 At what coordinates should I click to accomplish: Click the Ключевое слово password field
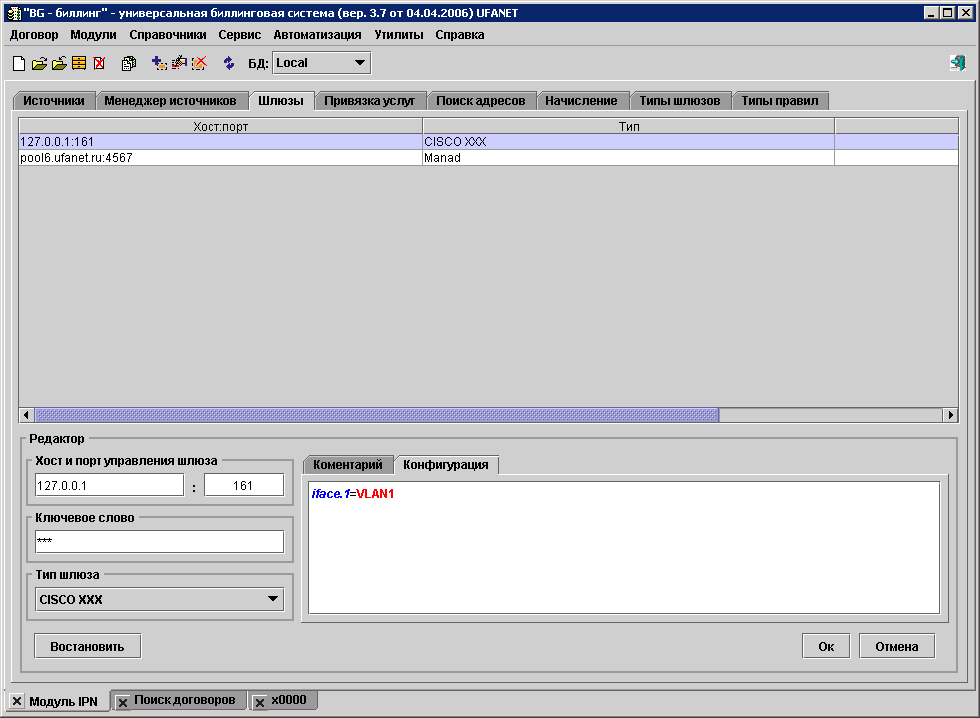tap(159, 541)
